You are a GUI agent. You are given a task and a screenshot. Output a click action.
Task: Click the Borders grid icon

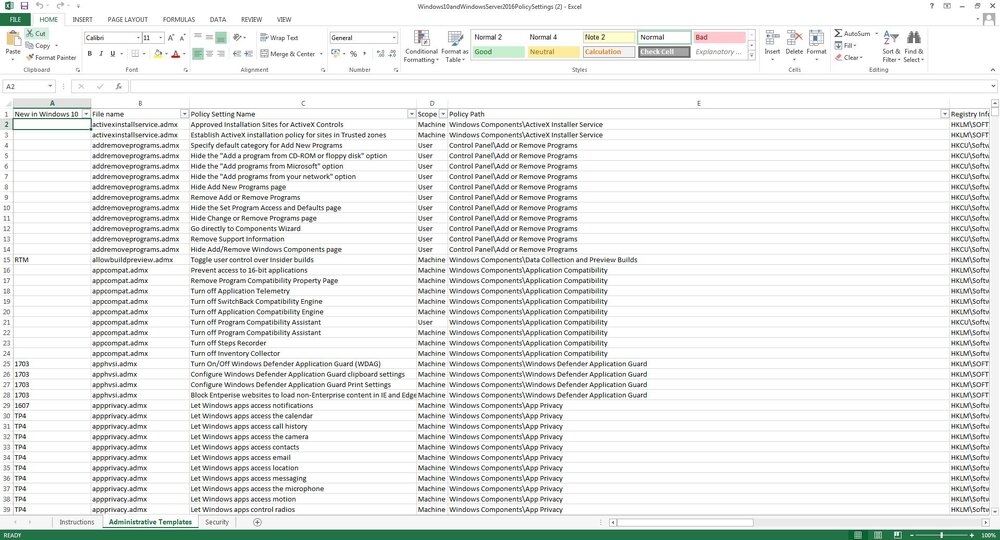[135, 54]
